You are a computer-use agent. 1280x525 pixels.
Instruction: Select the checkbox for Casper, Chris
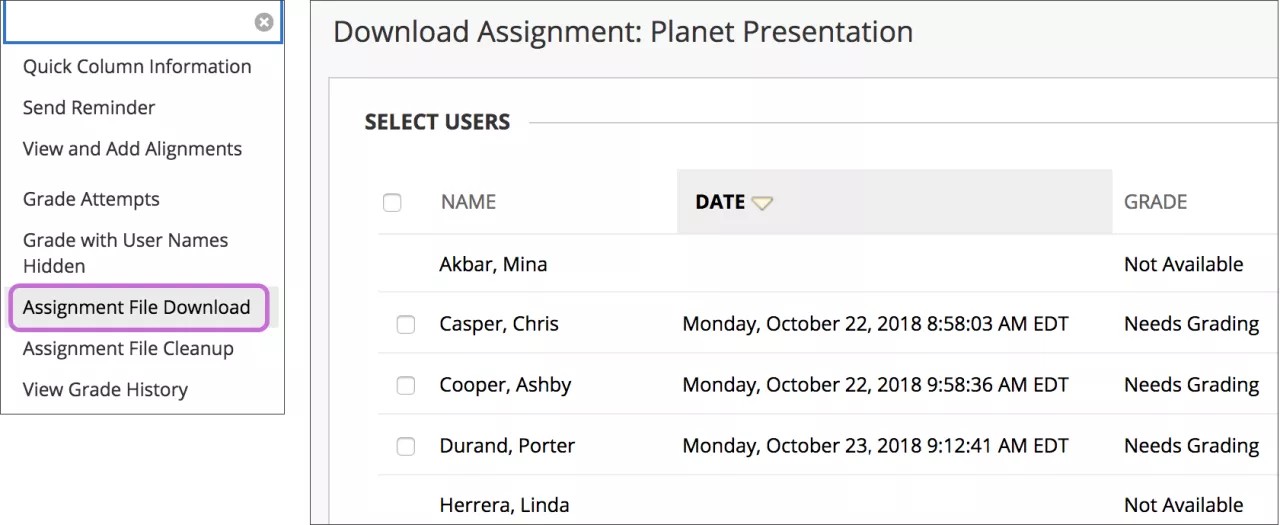tap(406, 324)
